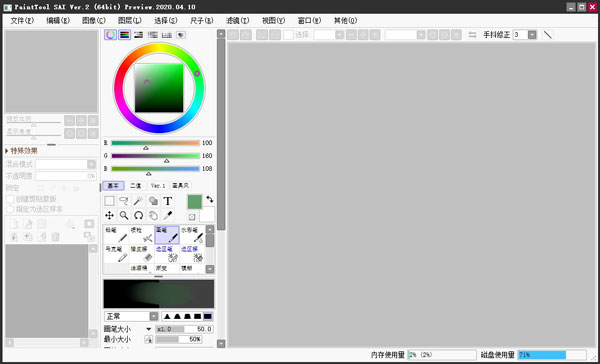This screenshot has height=364, width=600.
Task: Select the hand pan tool
Action: (x=153, y=215)
